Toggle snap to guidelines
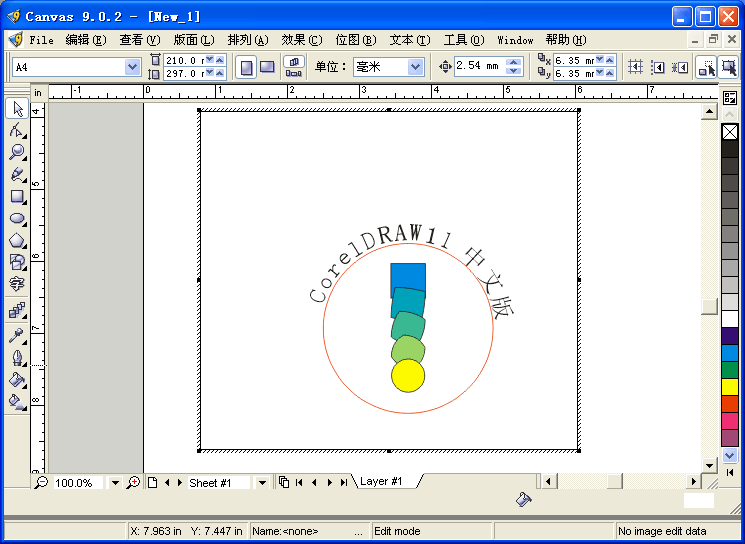Viewport: 745px width, 544px height. tap(658, 67)
